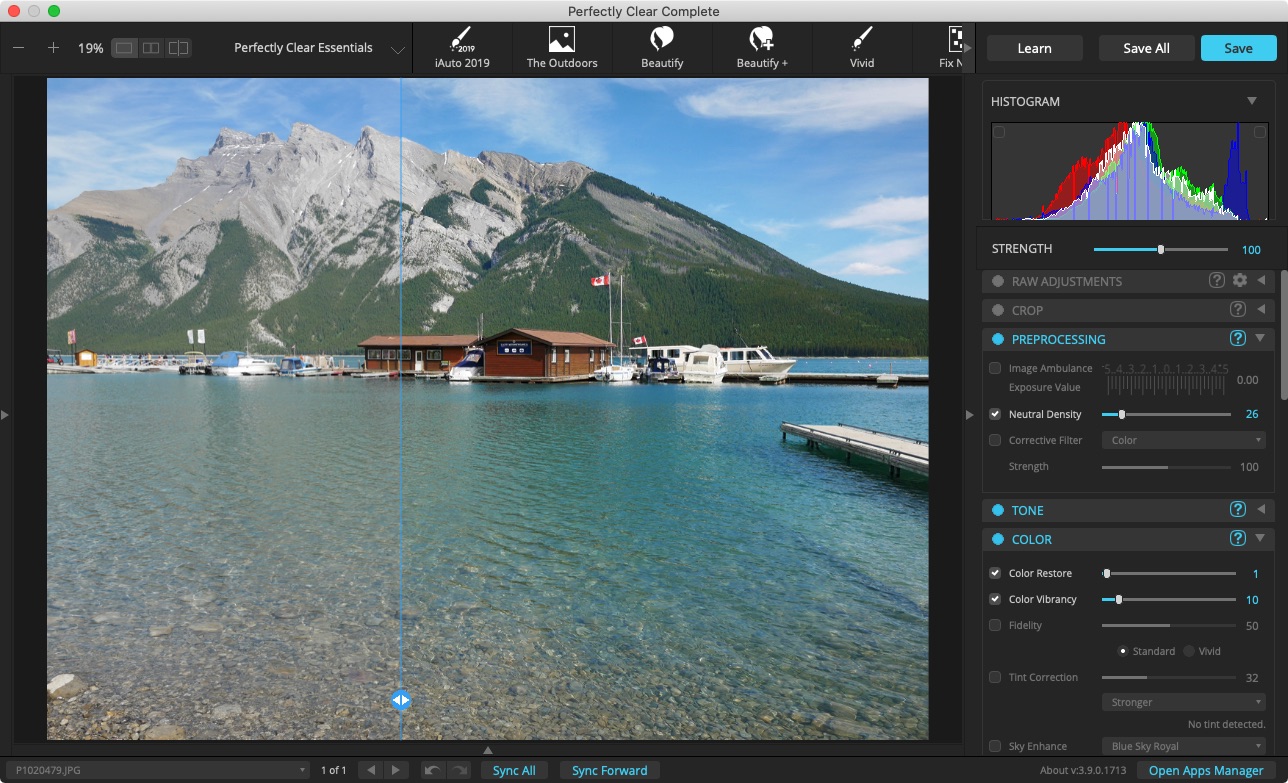Select the iAuto 2019 preset icon
Screen dimensions: 1288x783
(461, 40)
